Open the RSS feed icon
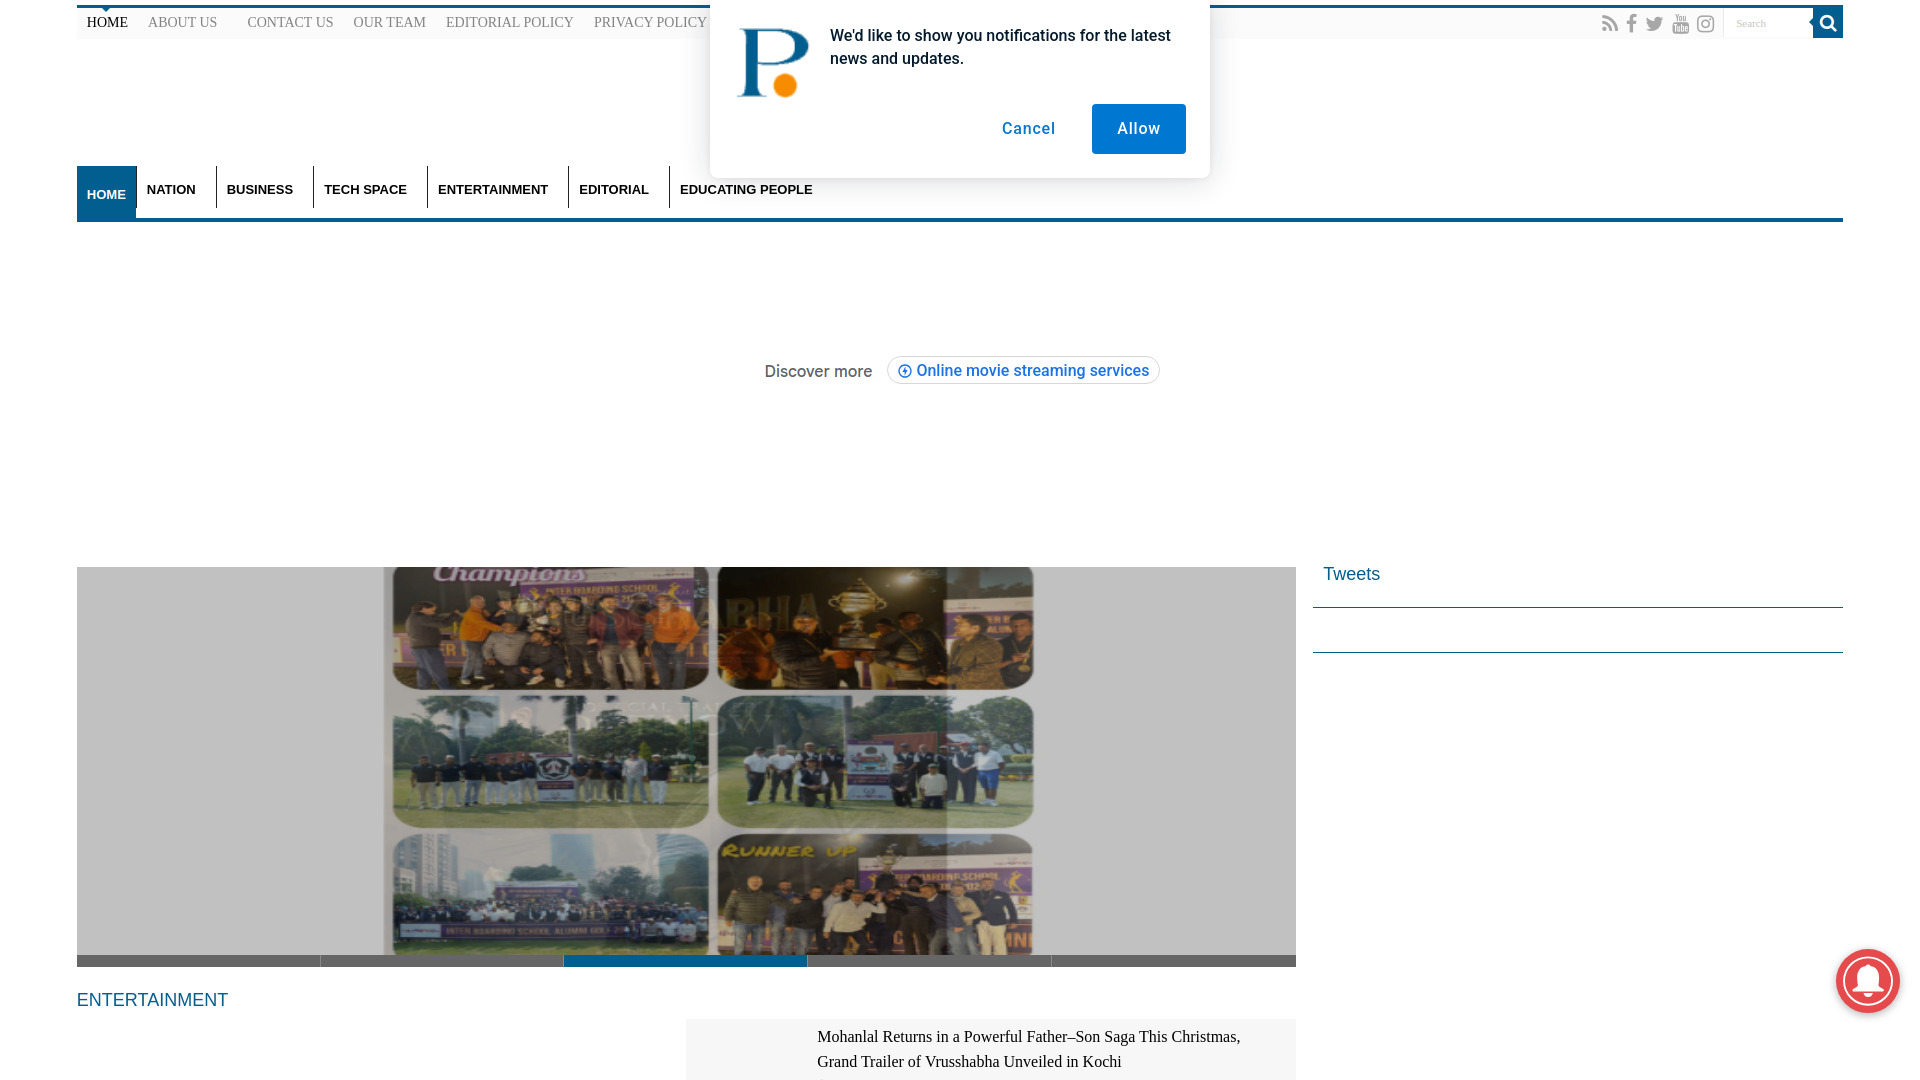Viewport: 1920px width, 1080px height. [x=1610, y=23]
